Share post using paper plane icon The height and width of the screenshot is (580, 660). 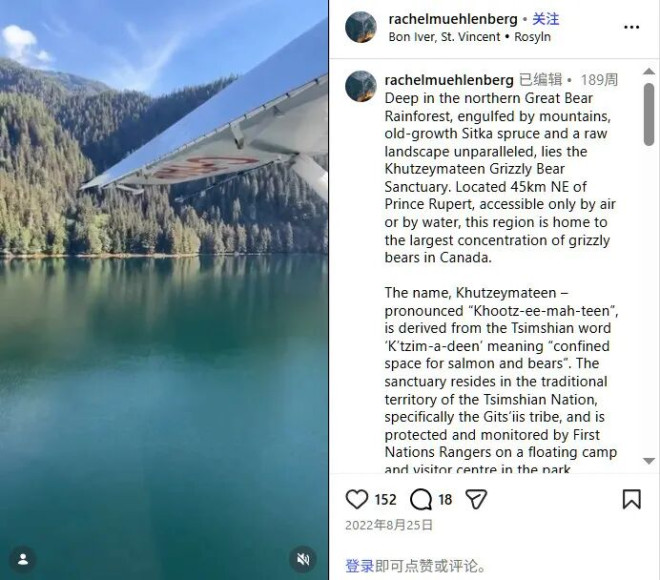point(476,499)
